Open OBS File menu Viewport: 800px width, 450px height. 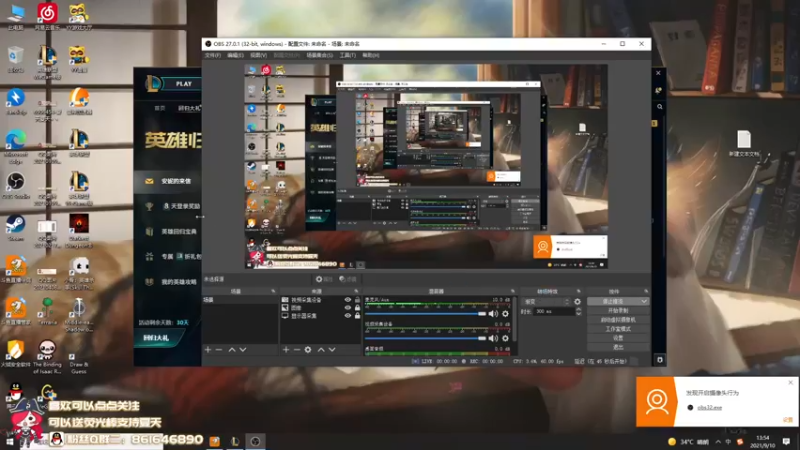tap(213, 55)
